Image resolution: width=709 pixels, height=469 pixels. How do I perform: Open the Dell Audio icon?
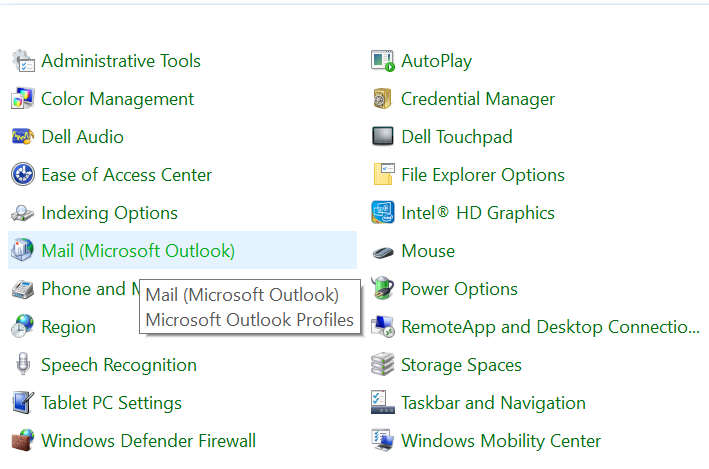(23, 137)
